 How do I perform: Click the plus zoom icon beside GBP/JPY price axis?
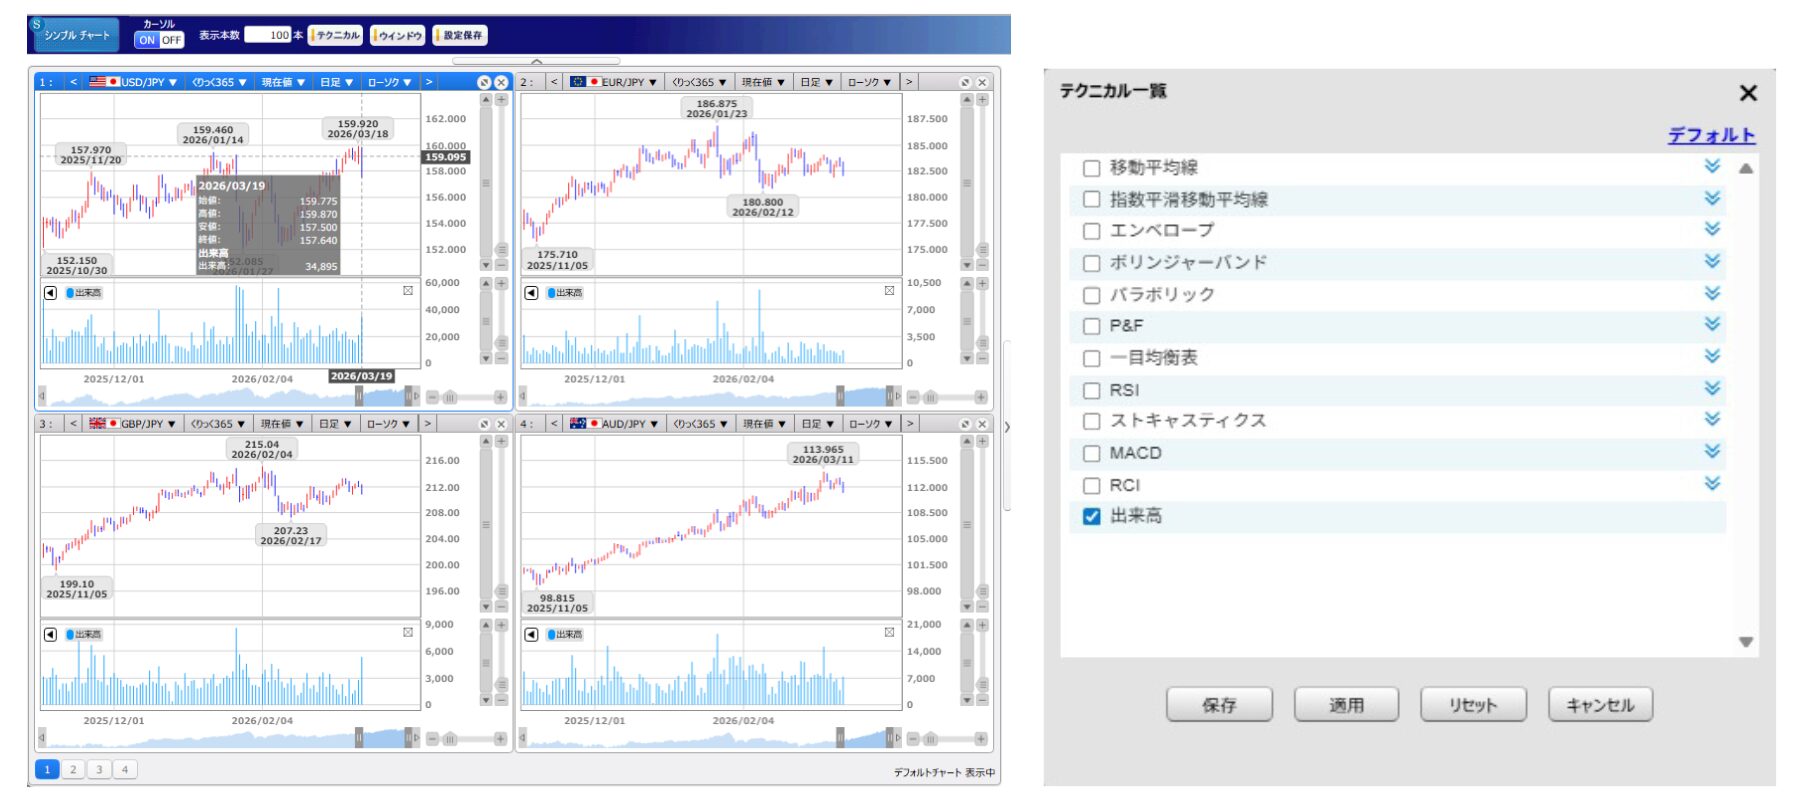(x=501, y=441)
